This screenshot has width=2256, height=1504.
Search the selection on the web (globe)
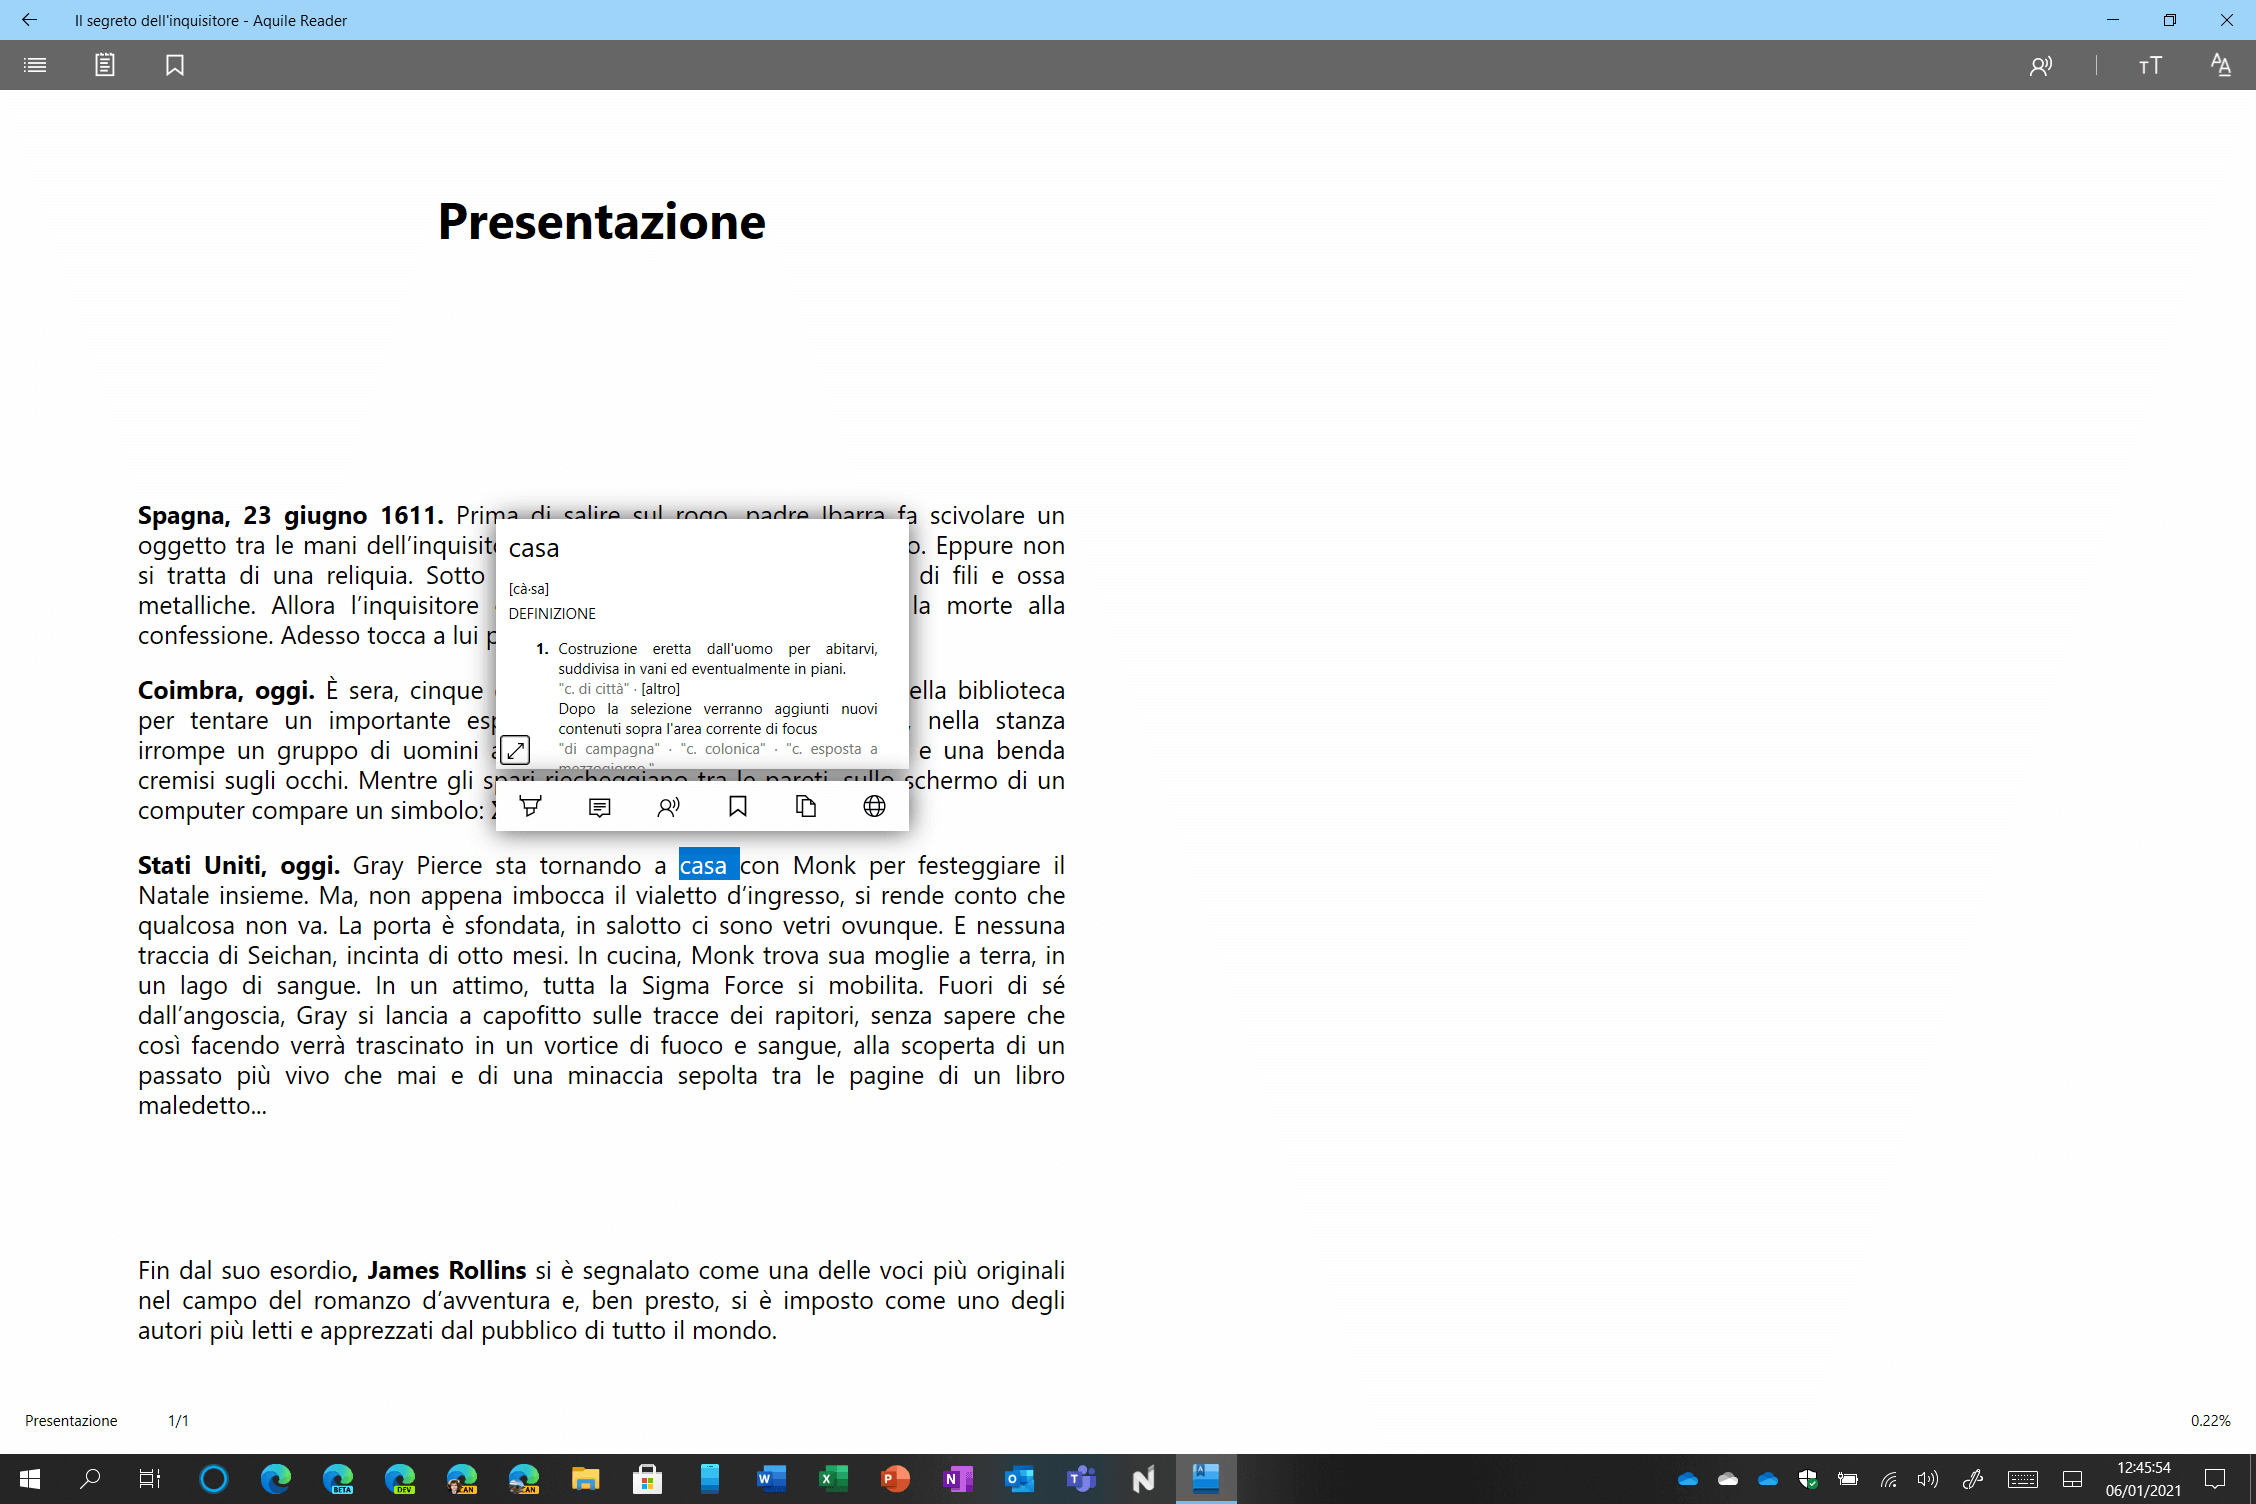click(874, 806)
